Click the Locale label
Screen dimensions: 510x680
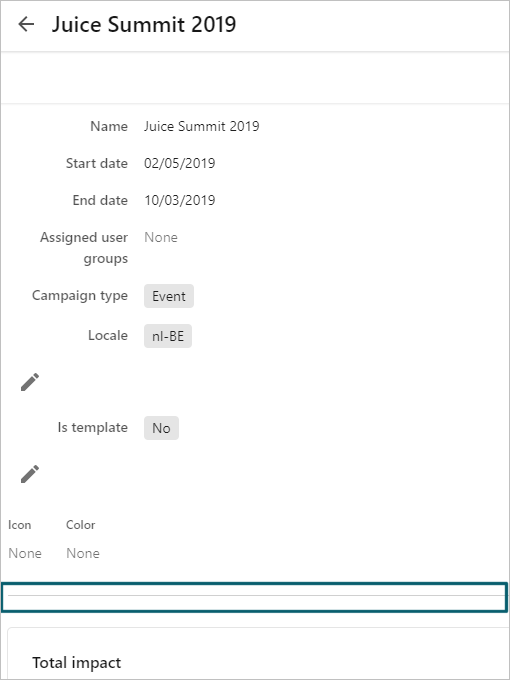[108, 336]
